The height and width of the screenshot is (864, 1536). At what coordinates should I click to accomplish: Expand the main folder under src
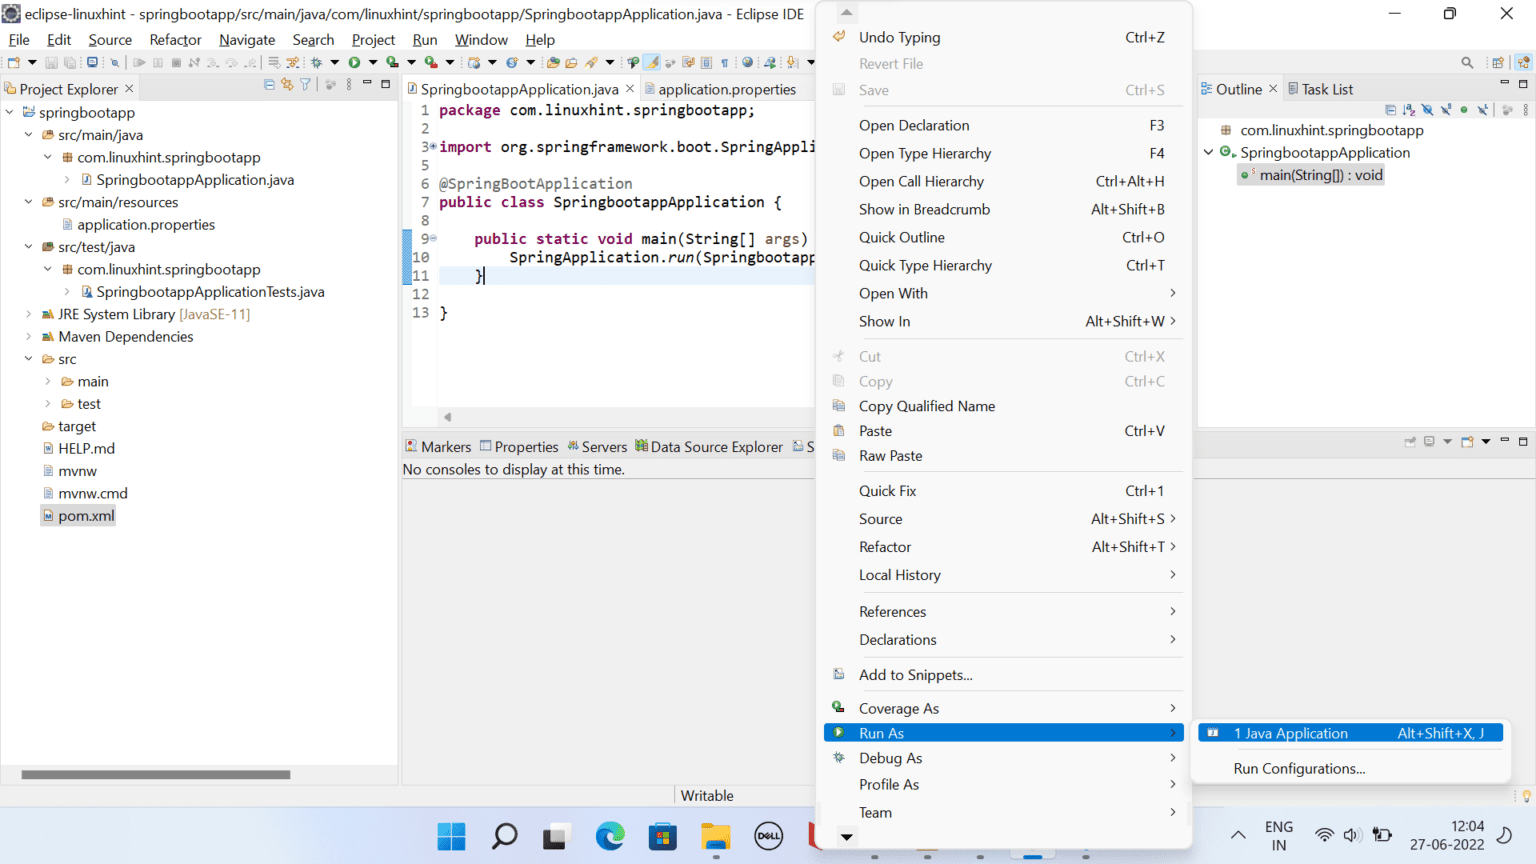point(48,381)
